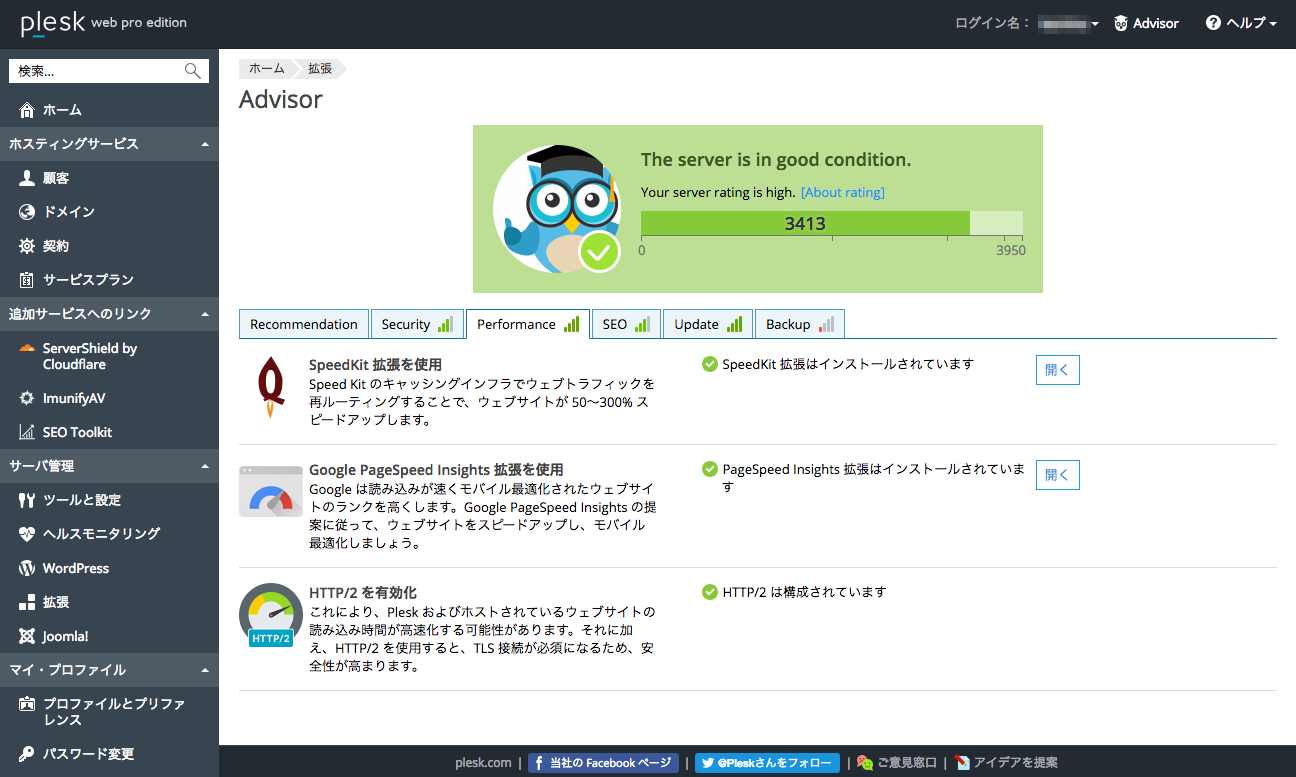Open the ヘルプ dropdown menu

point(1242,23)
